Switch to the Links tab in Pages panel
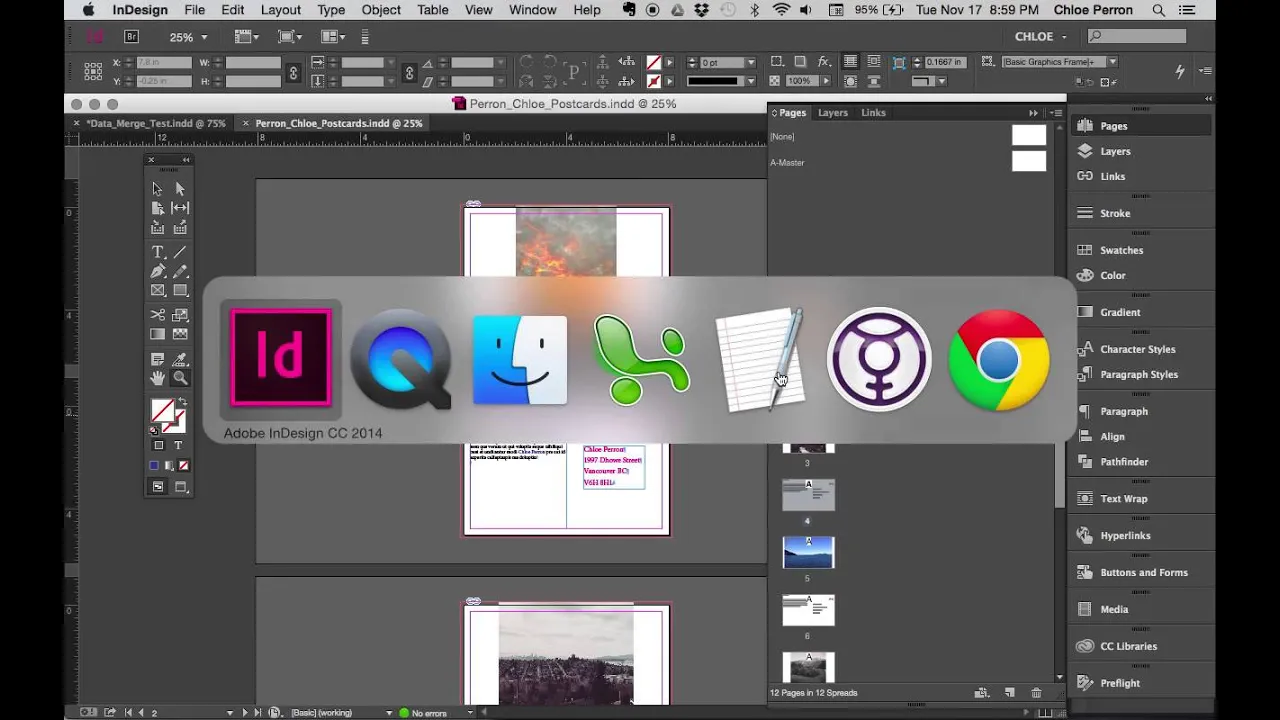The height and width of the screenshot is (720, 1280). point(873,113)
